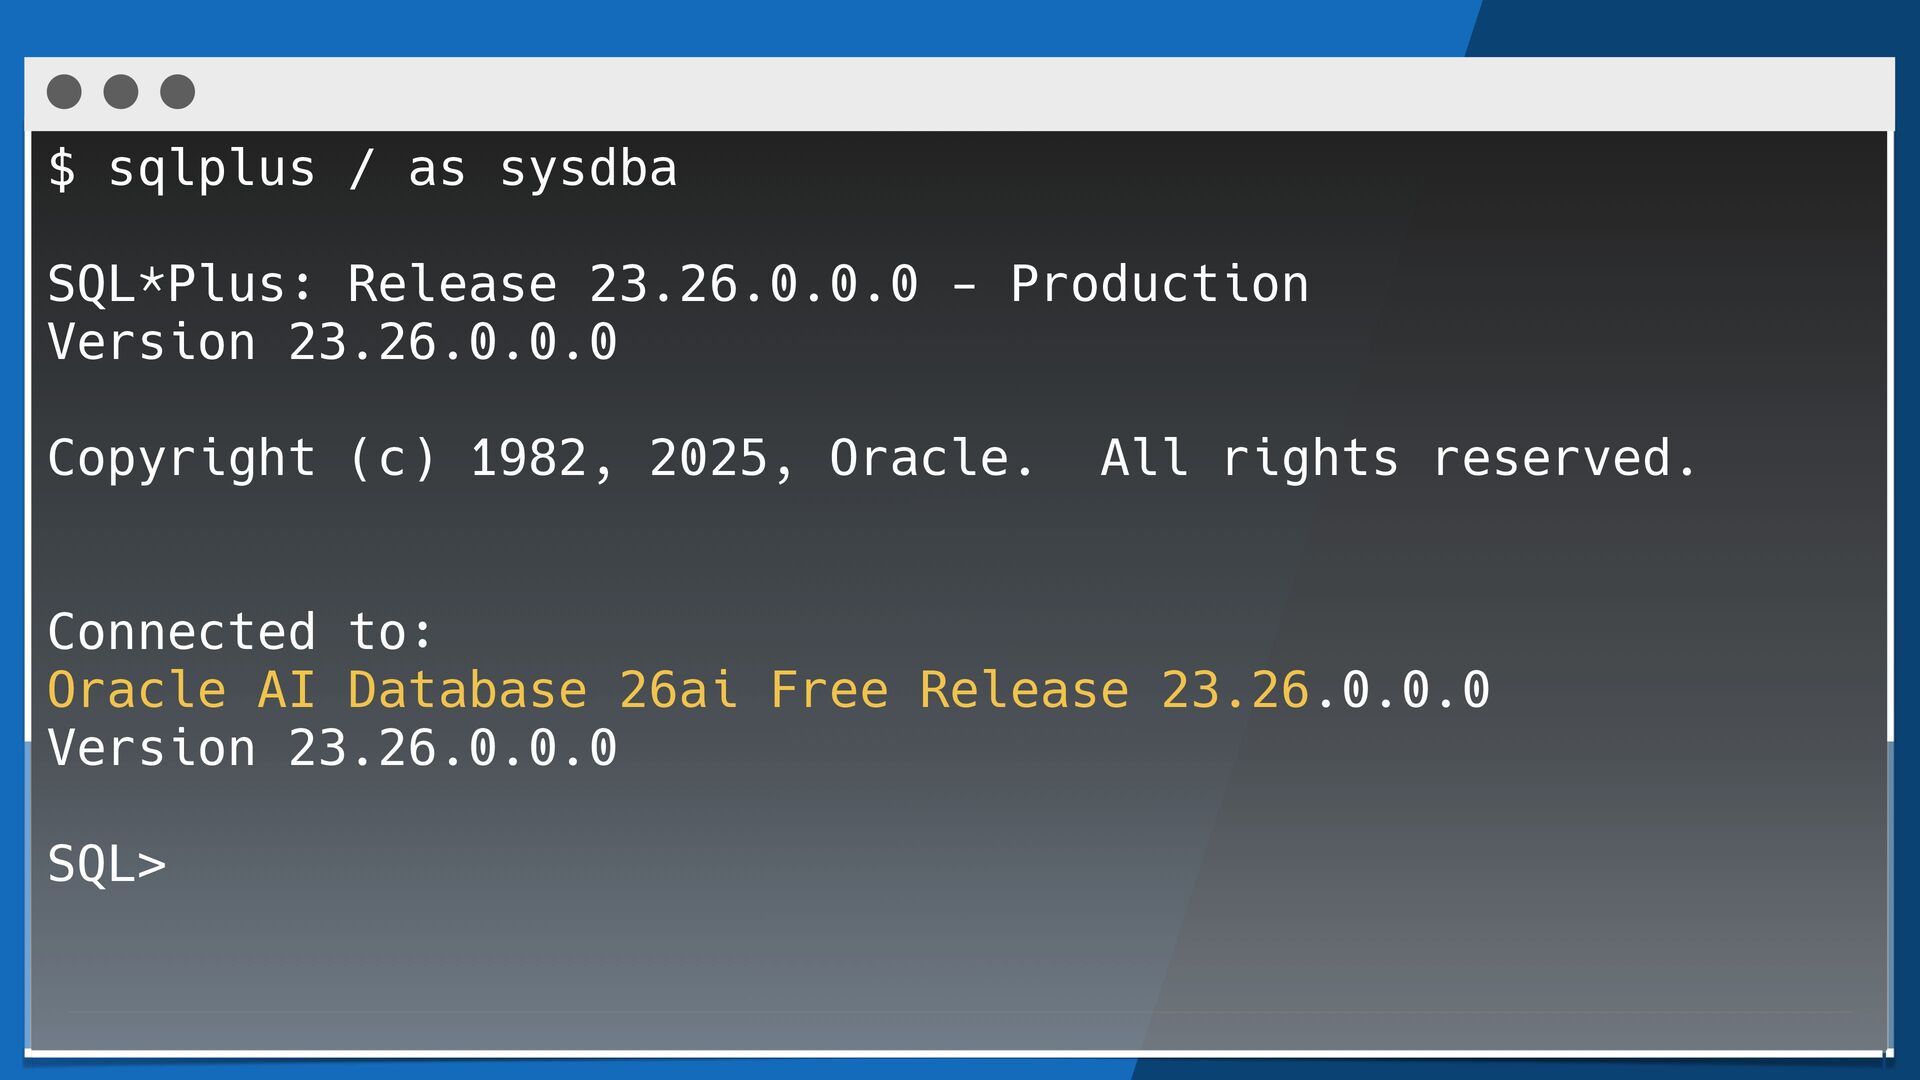Image resolution: width=1920 pixels, height=1080 pixels.
Task: Click yellow 'Oracle AI Database' text
Action: (x=317, y=690)
